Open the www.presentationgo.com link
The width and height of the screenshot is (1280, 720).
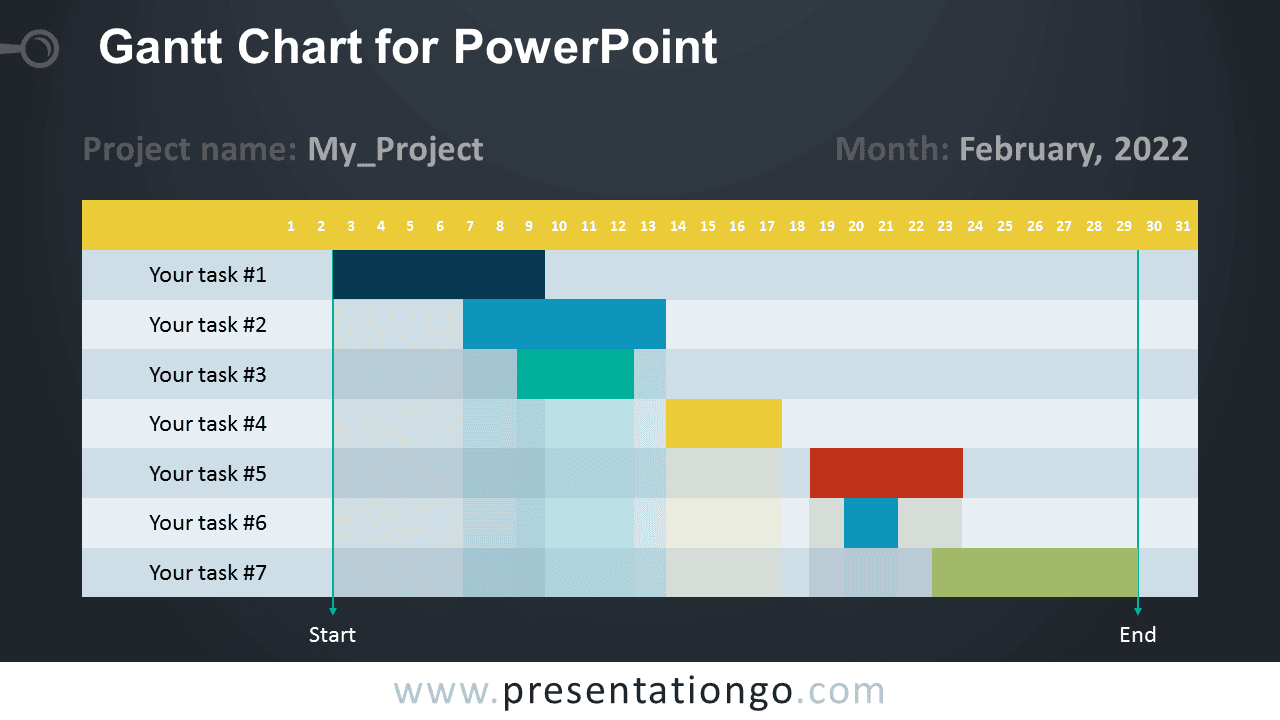(640, 691)
